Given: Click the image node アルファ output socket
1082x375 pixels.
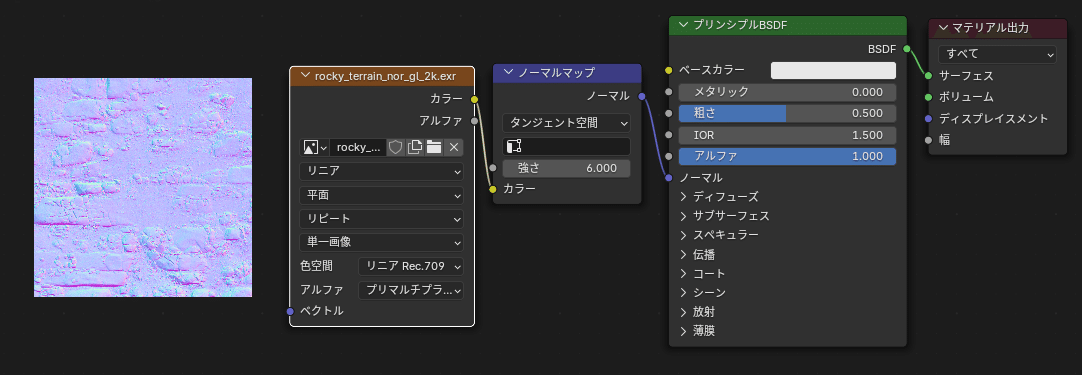Looking at the screenshot, I should point(474,121).
